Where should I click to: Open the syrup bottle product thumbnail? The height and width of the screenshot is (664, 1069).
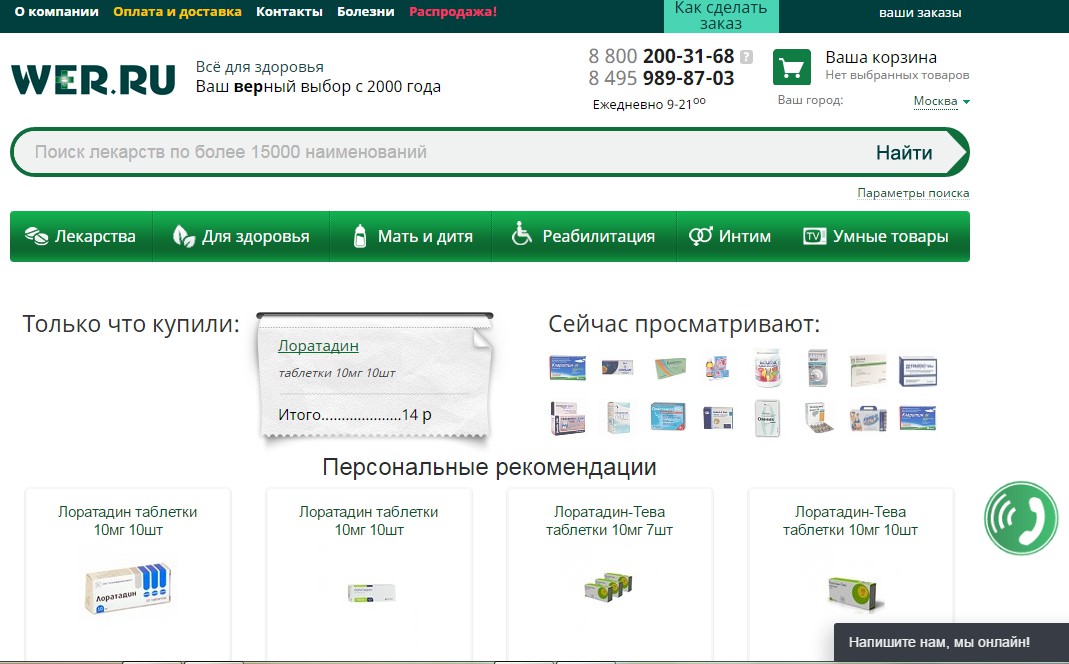click(717, 368)
